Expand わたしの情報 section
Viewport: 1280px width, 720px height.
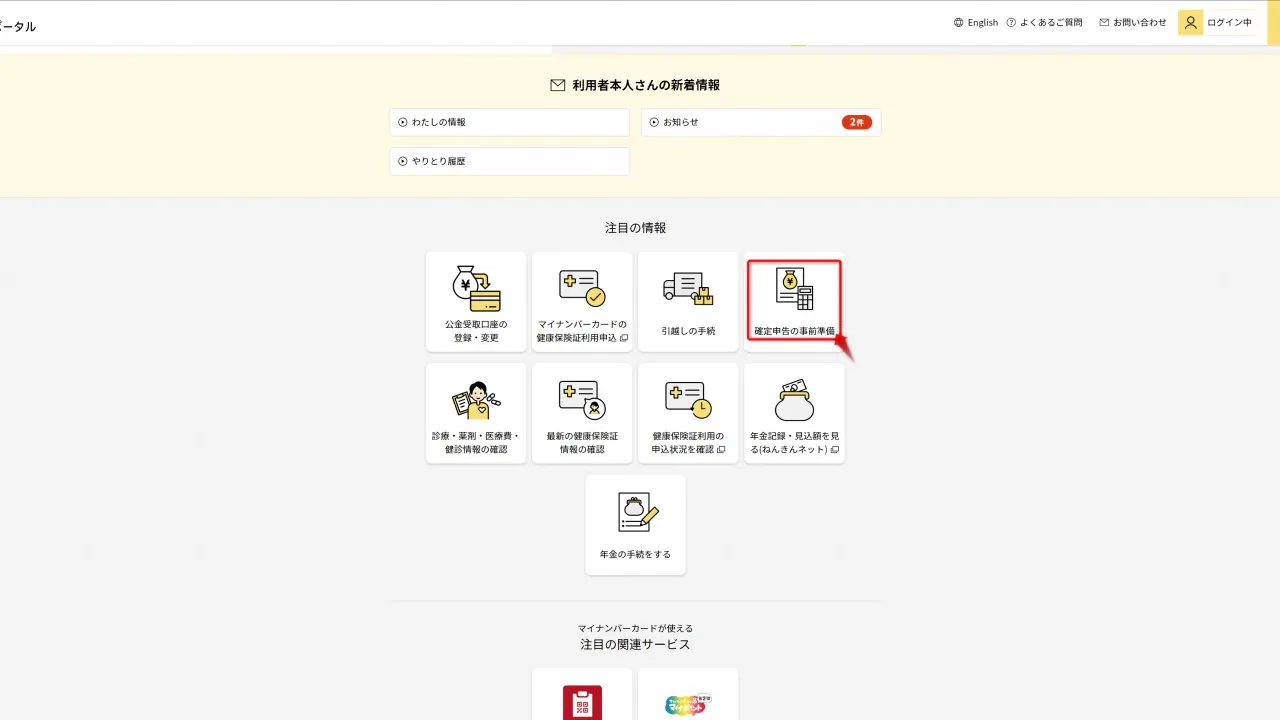coord(509,122)
